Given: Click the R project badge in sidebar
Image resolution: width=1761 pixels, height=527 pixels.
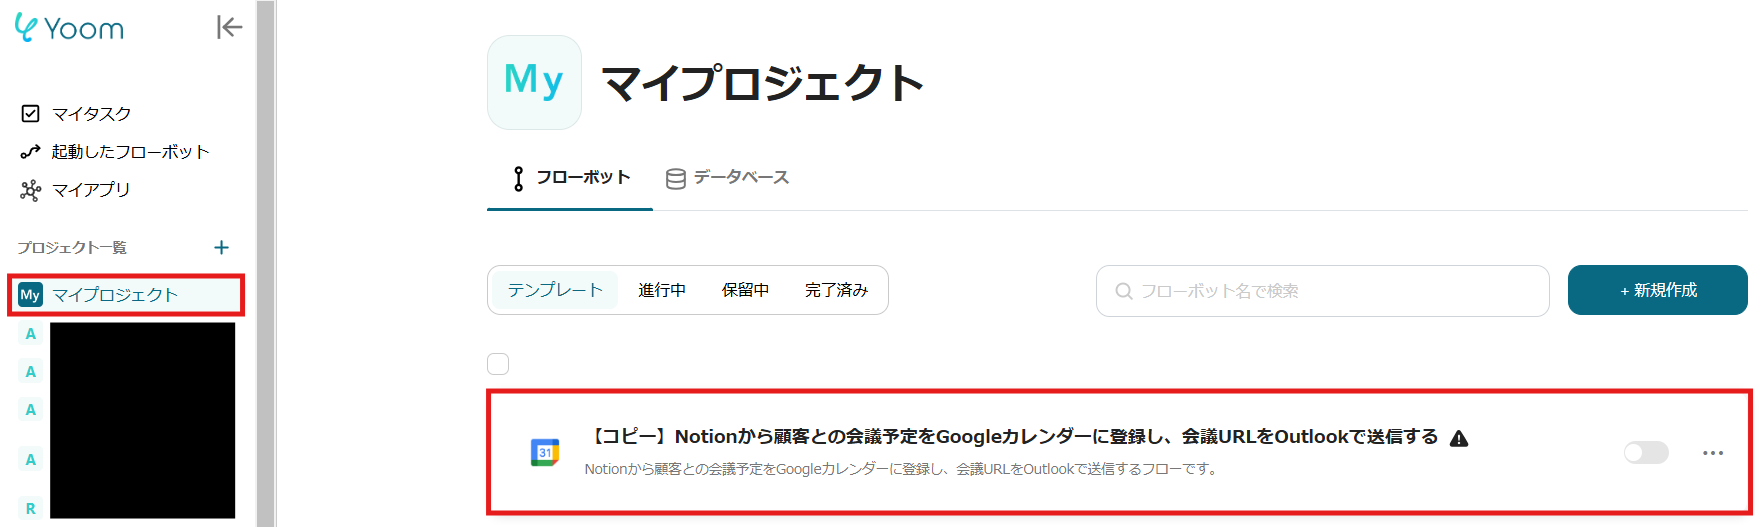Looking at the screenshot, I should 30,509.
